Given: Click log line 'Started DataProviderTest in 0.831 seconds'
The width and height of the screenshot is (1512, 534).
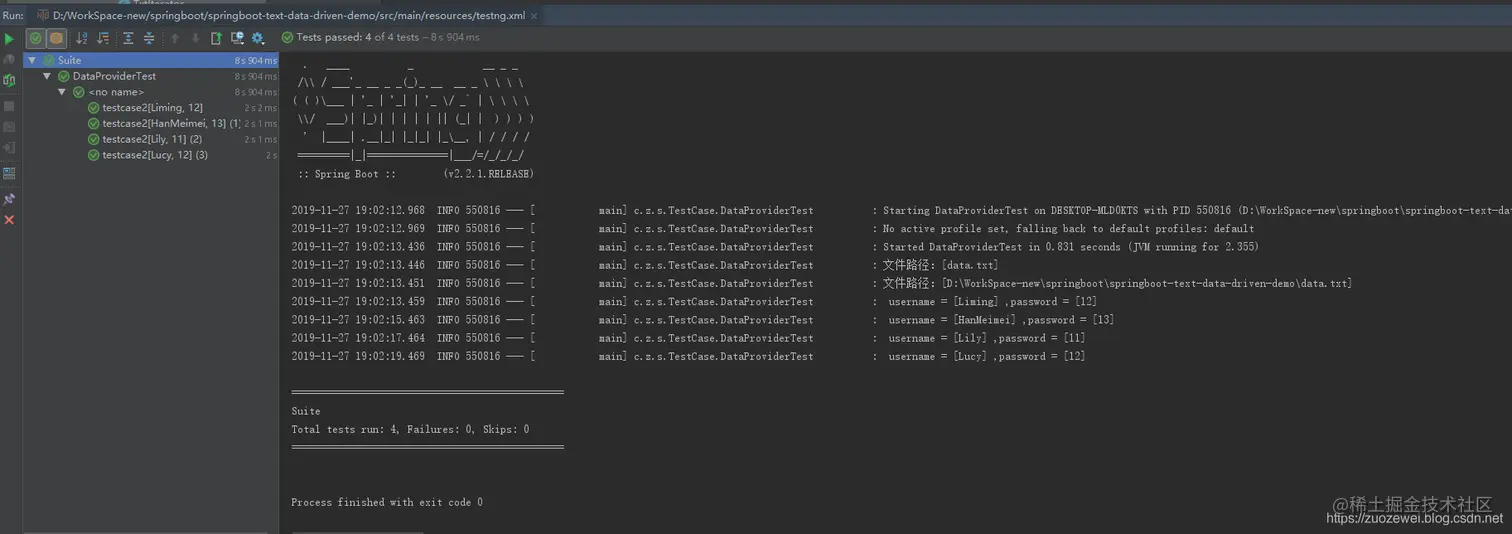Looking at the screenshot, I should point(1070,247).
